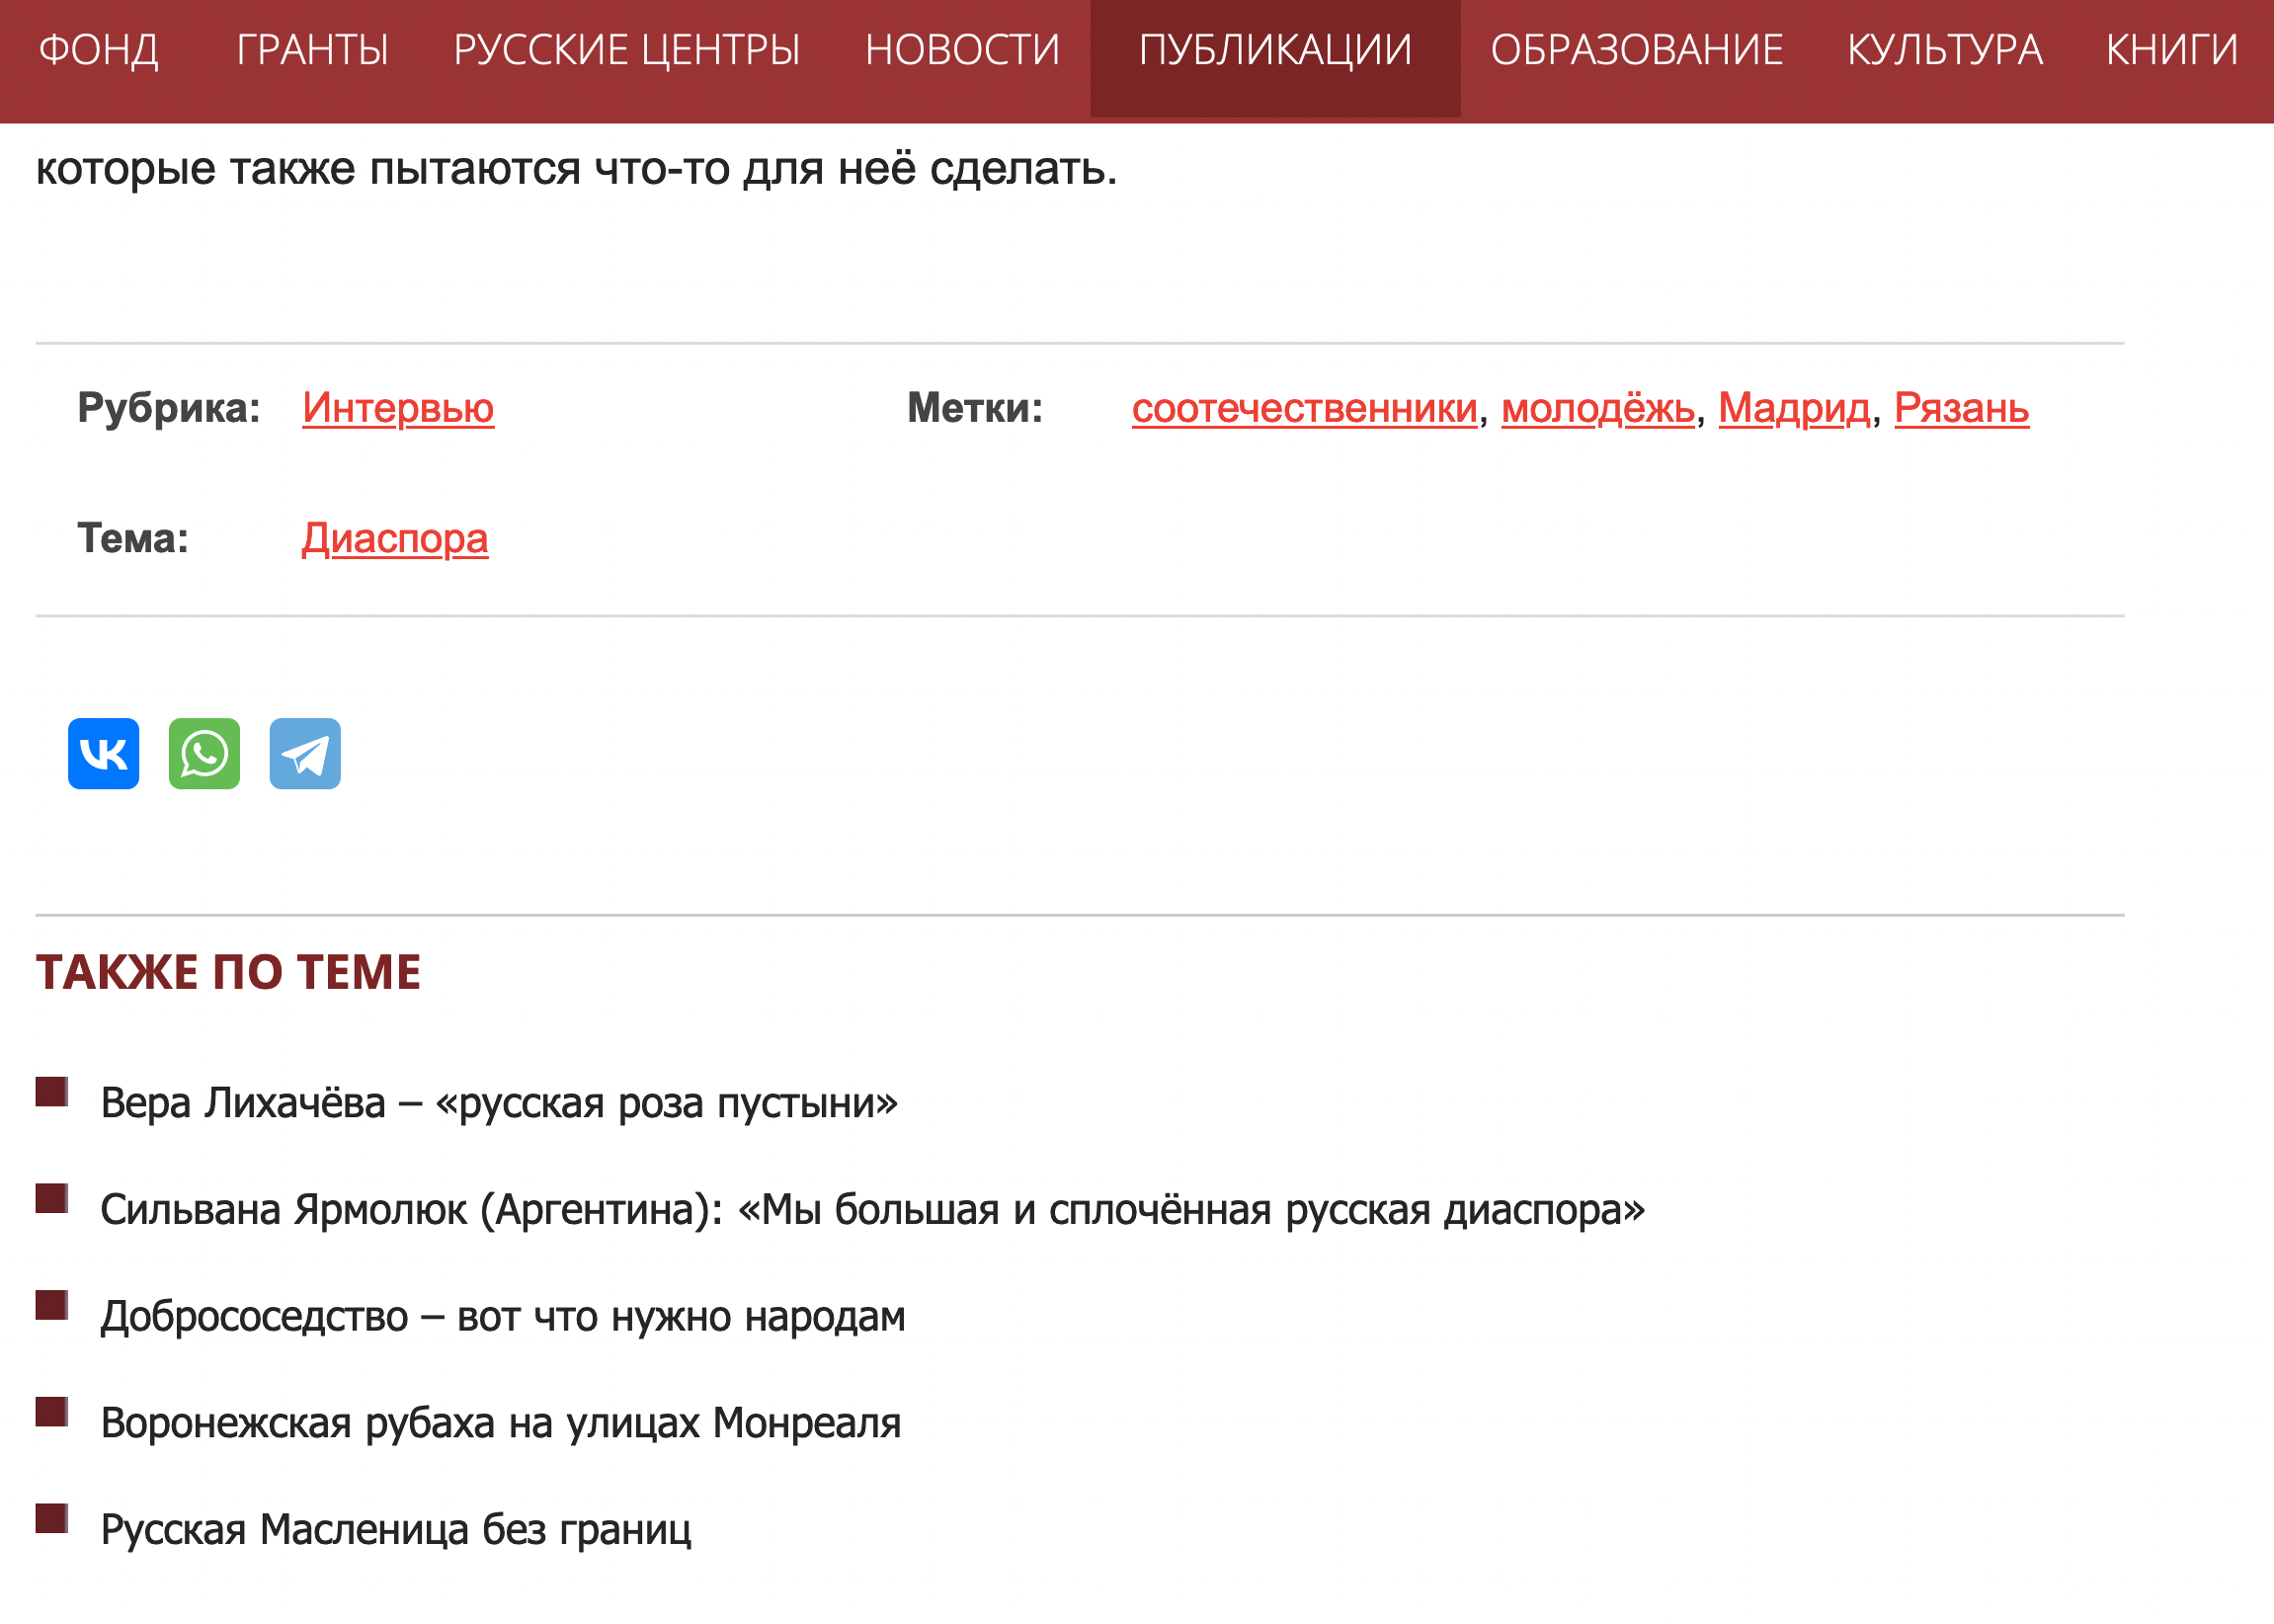Screen dimensions: 2274x1624
Task: Navigate to КУЛЬТУРА section
Action: (1944, 50)
